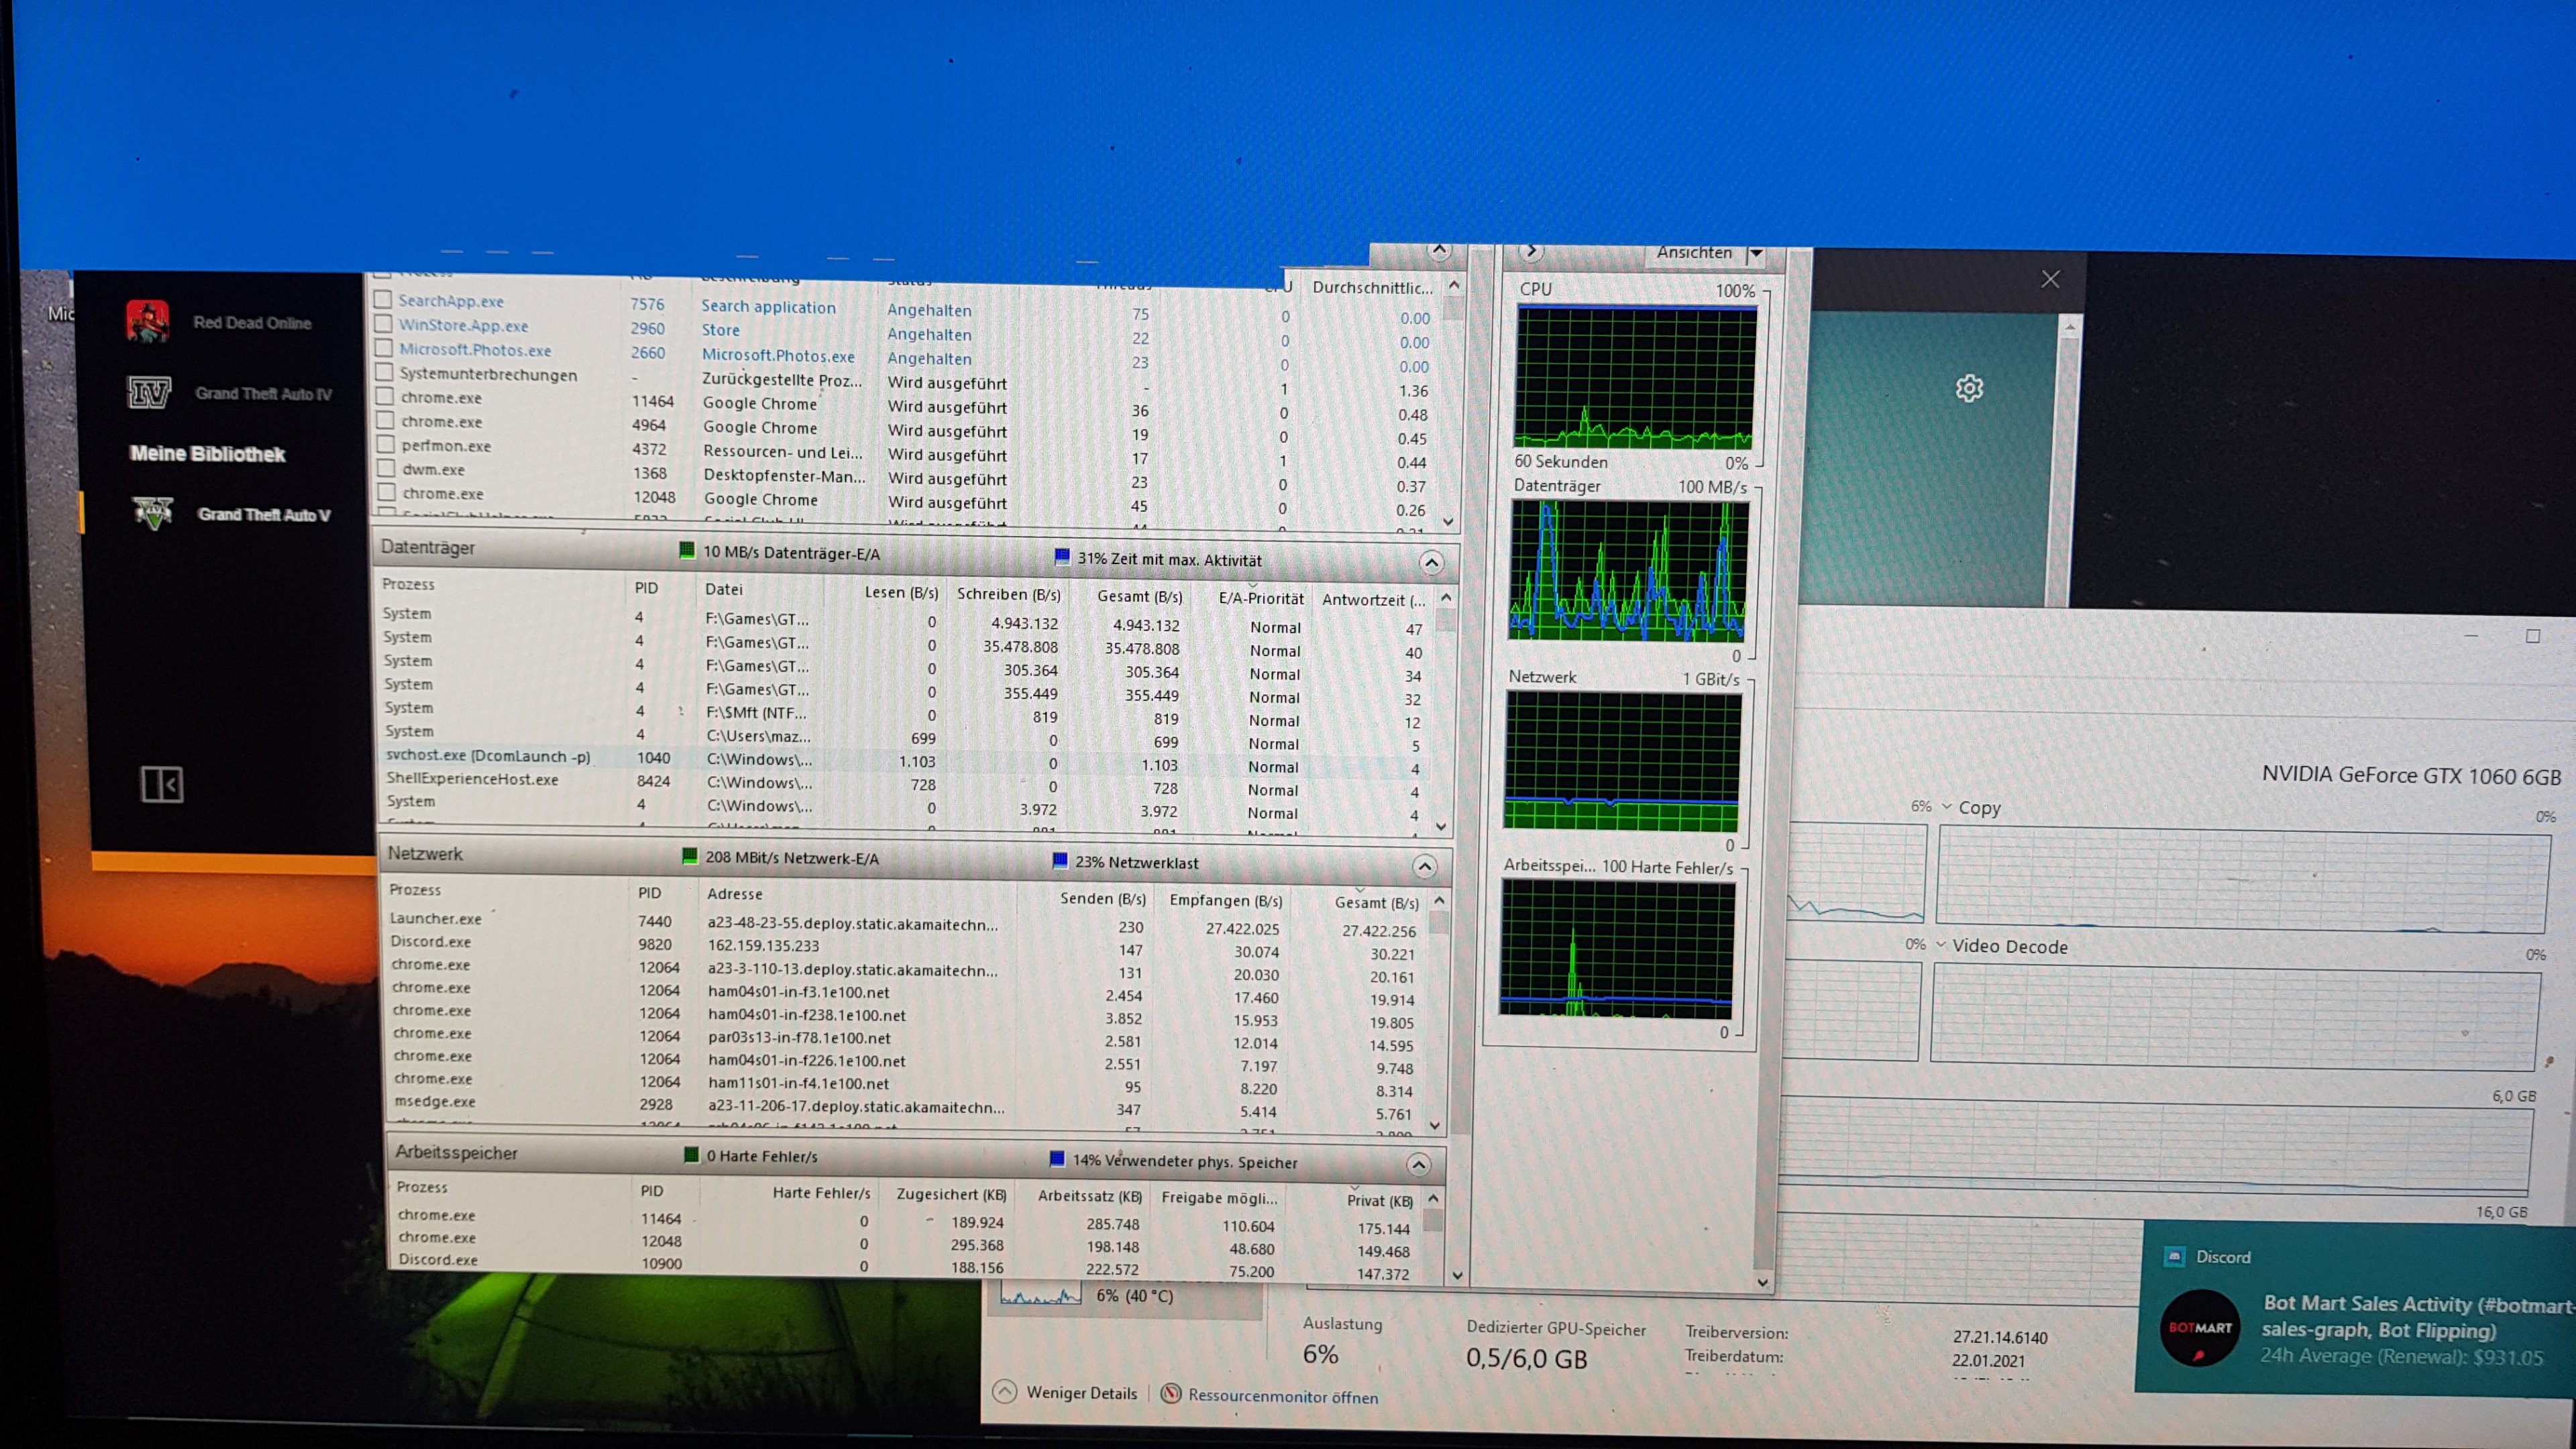This screenshot has width=2576, height=1449.
Task: Enable the perfmon.exe process checkbox
Action: click(385, 445)
